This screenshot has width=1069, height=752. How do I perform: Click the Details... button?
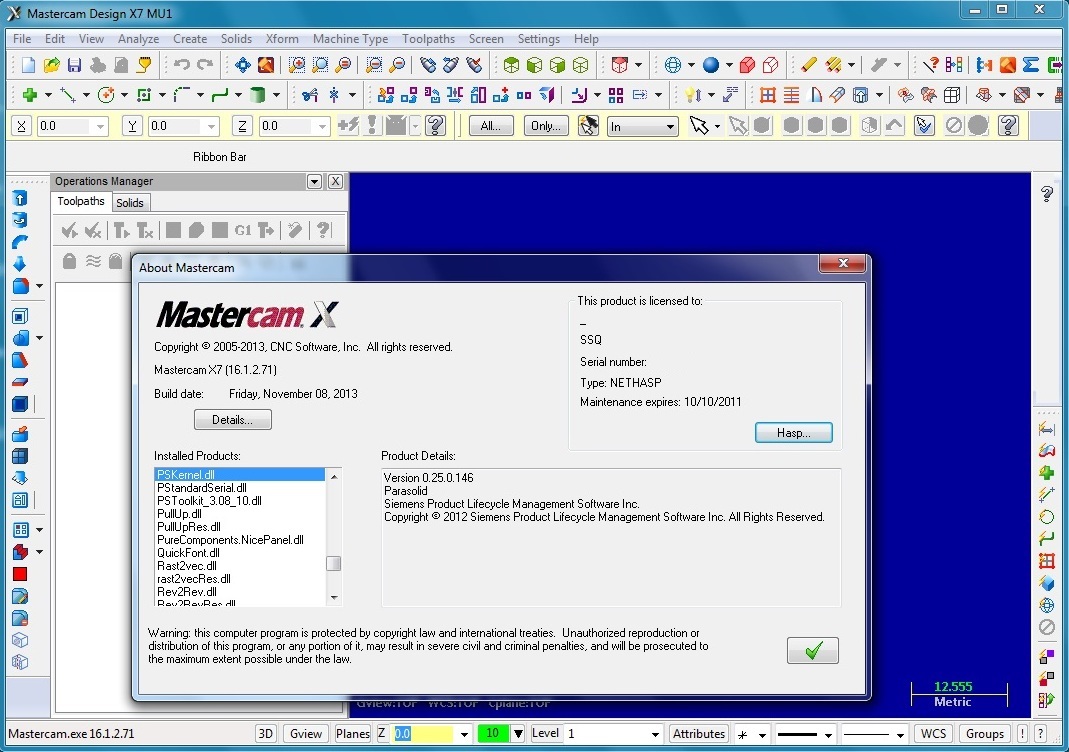click(232, 419)
